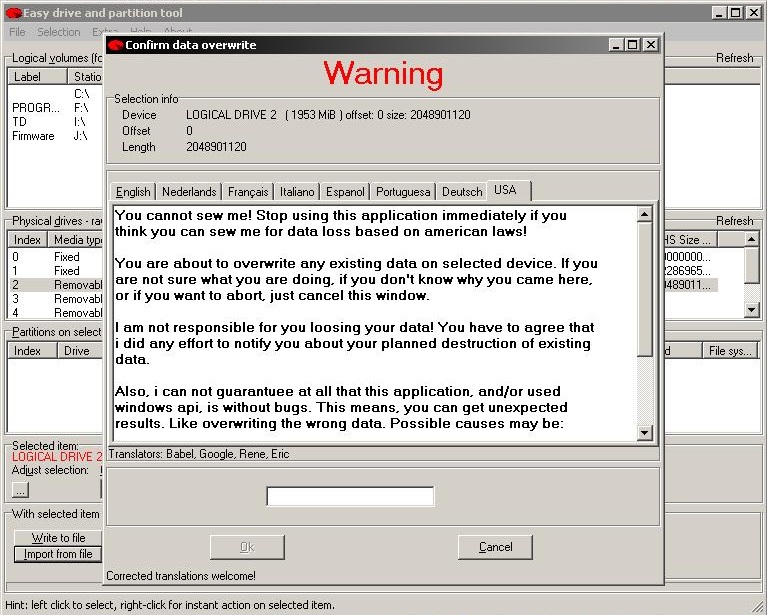Click the adjust selection ellipsis button

[20, 489]
